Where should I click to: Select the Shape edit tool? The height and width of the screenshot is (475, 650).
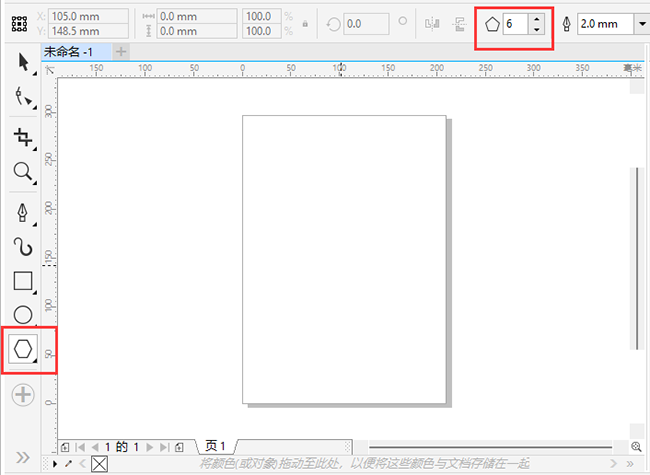(x=23, y=97)
